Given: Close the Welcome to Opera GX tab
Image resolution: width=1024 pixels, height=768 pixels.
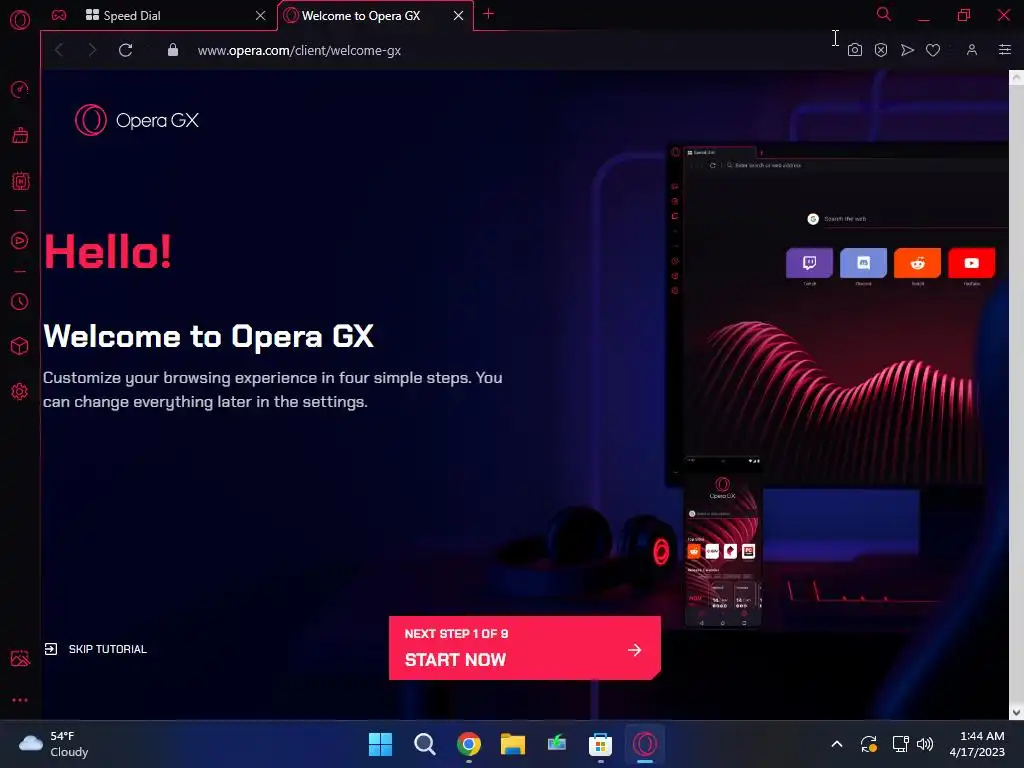Looking at the screenshot, I should point(458,16).
